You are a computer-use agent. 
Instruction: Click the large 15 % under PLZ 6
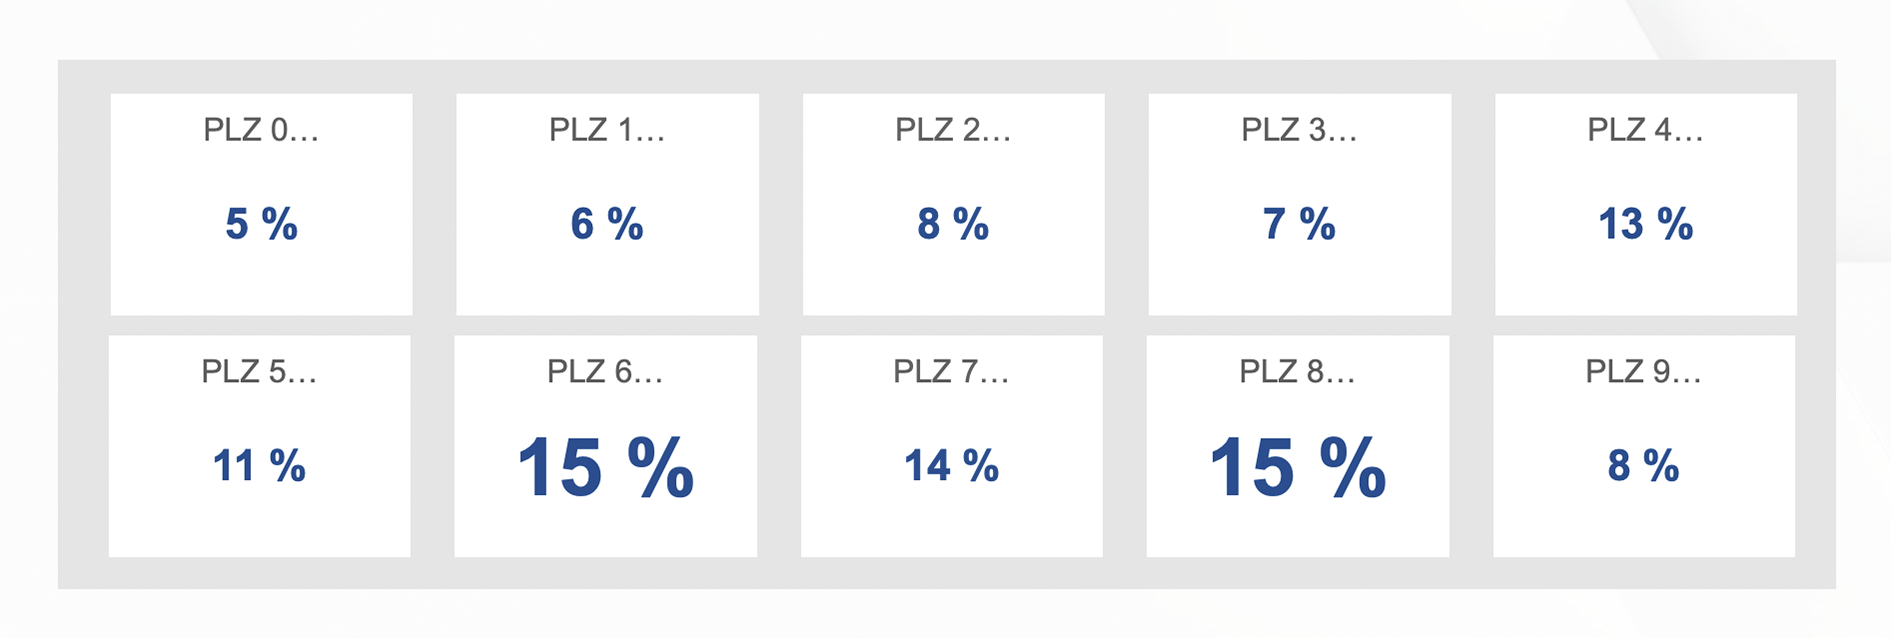(605, 467)
